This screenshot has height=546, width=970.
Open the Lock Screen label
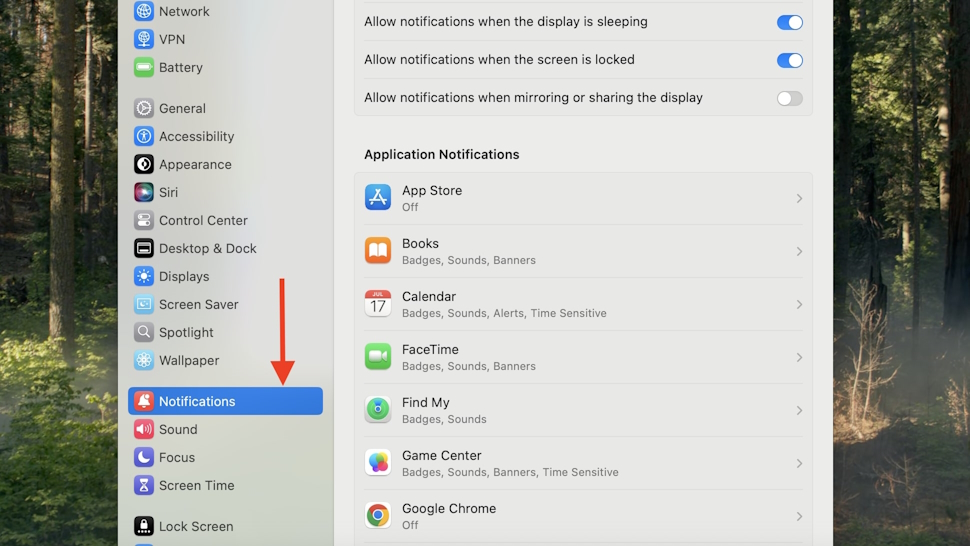196,526
